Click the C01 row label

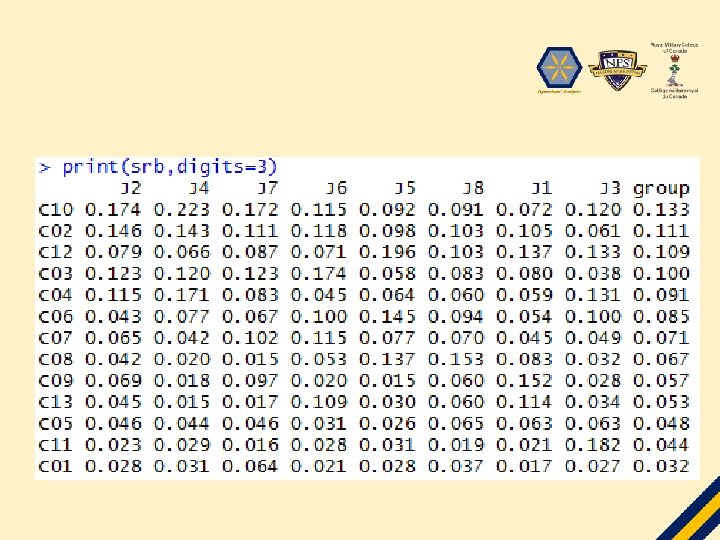tap(56, 467)
